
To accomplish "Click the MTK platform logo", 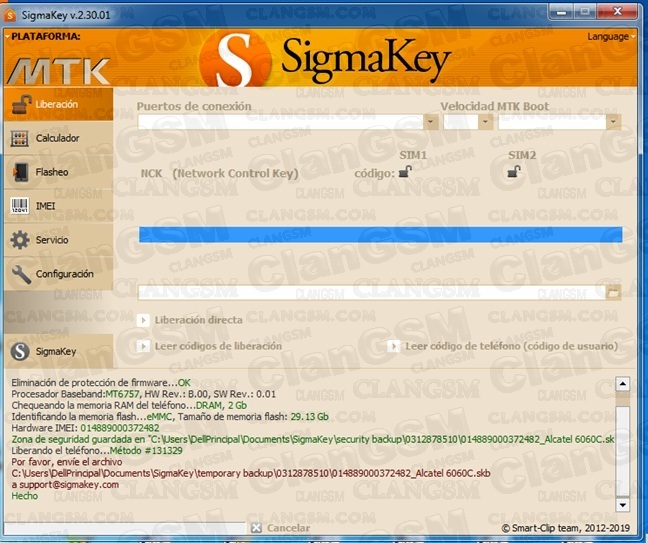I will tap(58, 71).
